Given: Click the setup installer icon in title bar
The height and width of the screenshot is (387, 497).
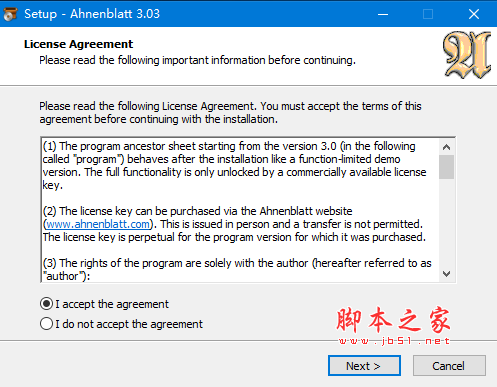Looking at the screenshot, I should click(x=10, y=14).
